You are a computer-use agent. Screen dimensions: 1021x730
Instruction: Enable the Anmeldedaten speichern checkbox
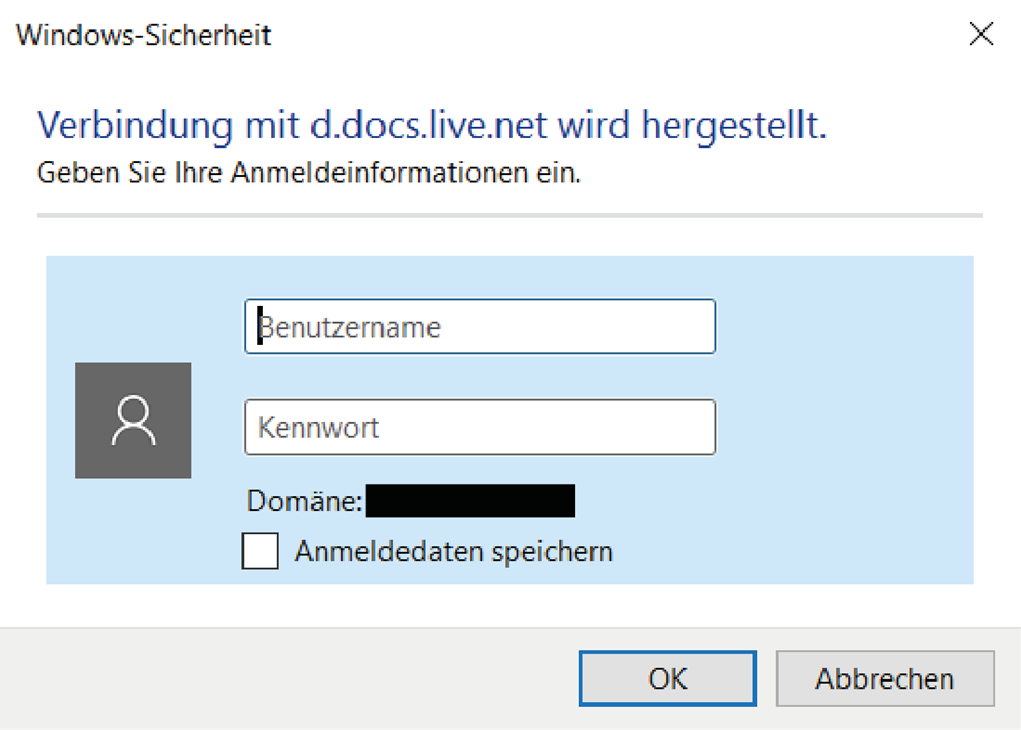click(260, 551)
